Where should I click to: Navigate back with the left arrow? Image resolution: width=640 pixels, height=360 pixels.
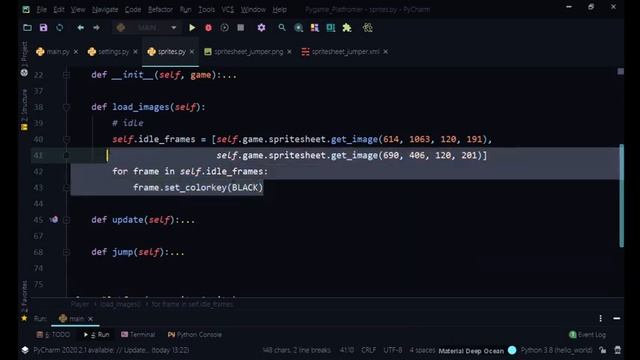click(x=80, y=28)
